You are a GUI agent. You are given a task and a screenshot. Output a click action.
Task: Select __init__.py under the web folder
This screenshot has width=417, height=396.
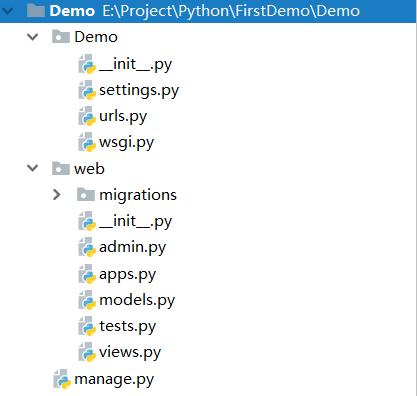point(135,221)
